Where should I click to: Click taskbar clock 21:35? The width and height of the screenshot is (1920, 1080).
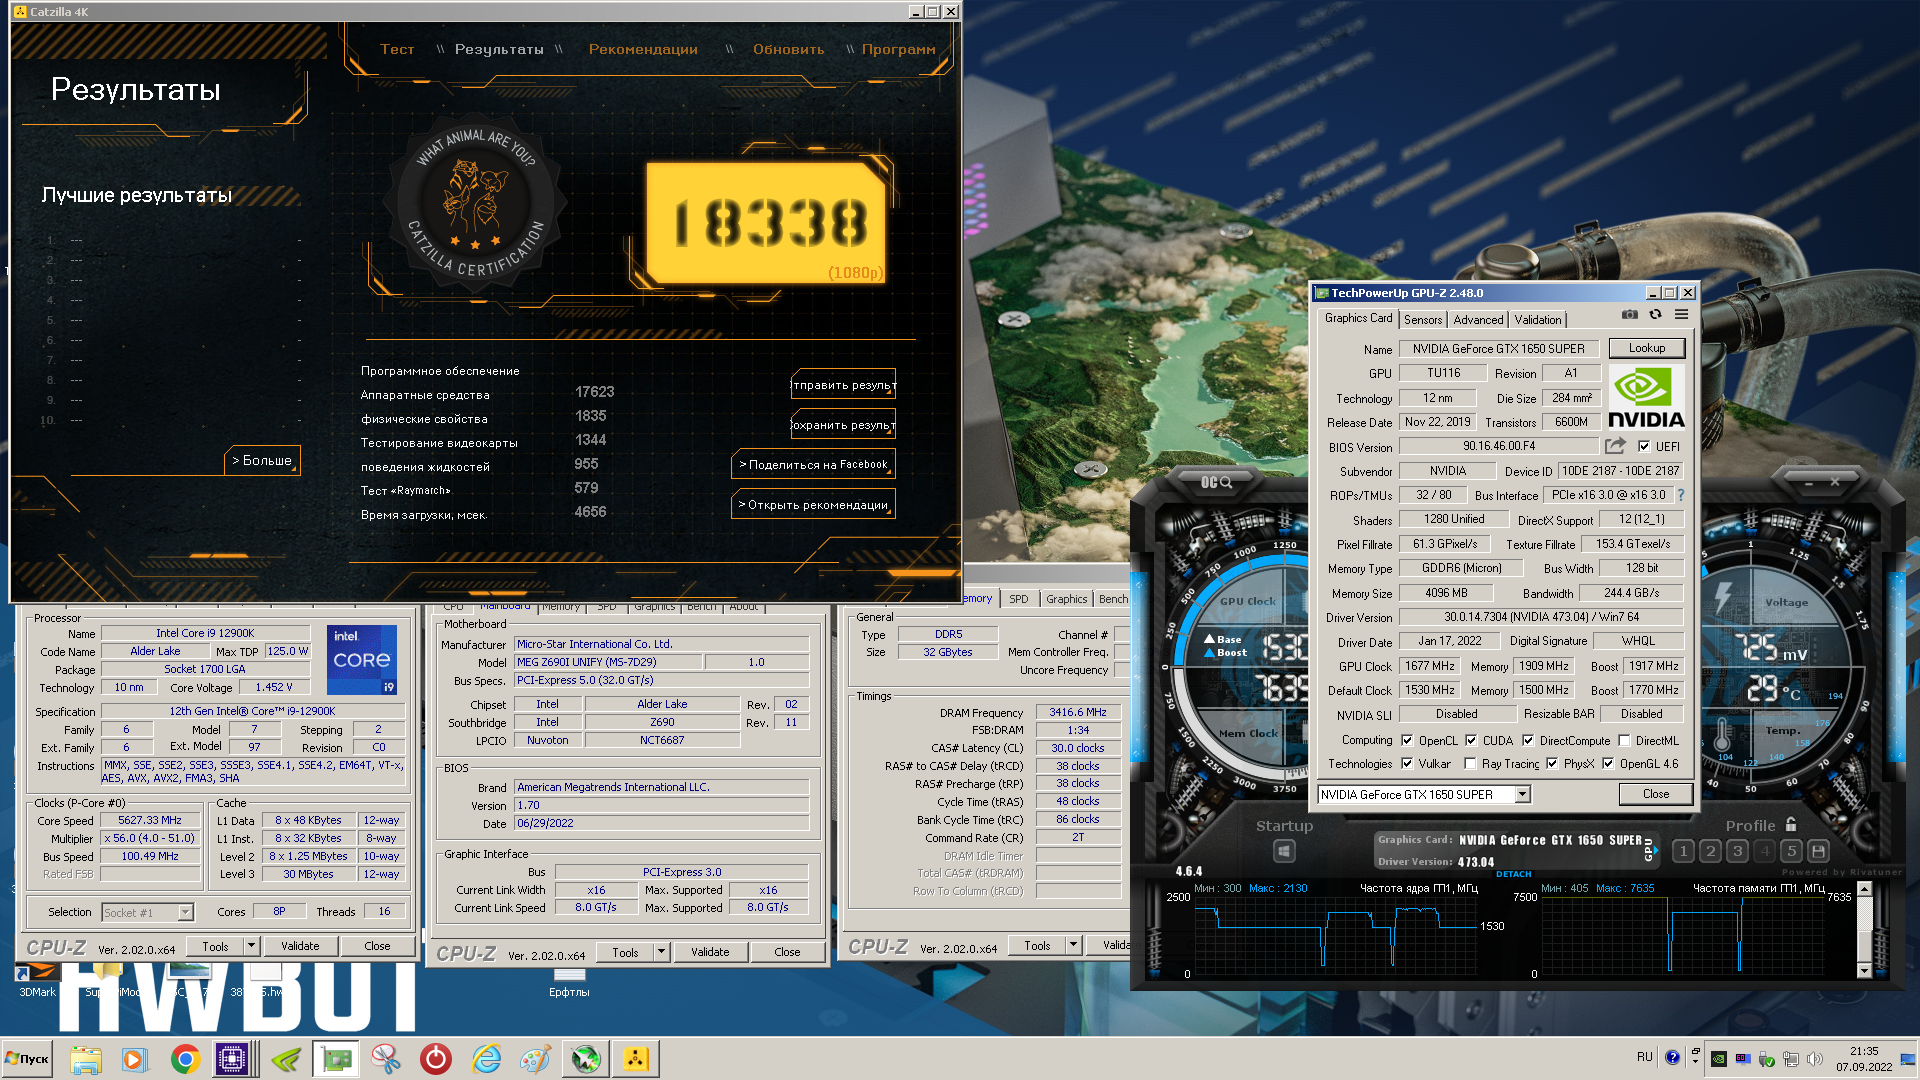[x=1864, y=1051]
